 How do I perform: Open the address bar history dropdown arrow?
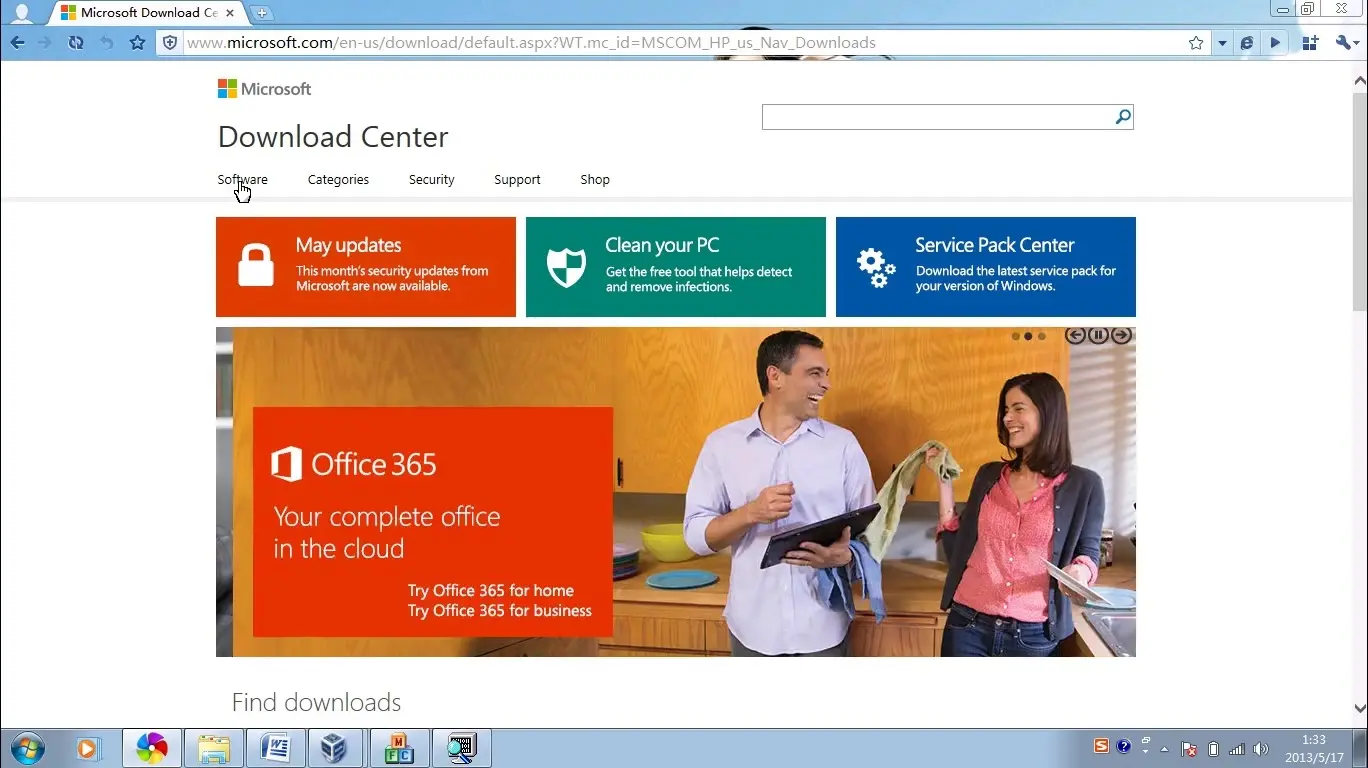click(x=1222, y=44)
